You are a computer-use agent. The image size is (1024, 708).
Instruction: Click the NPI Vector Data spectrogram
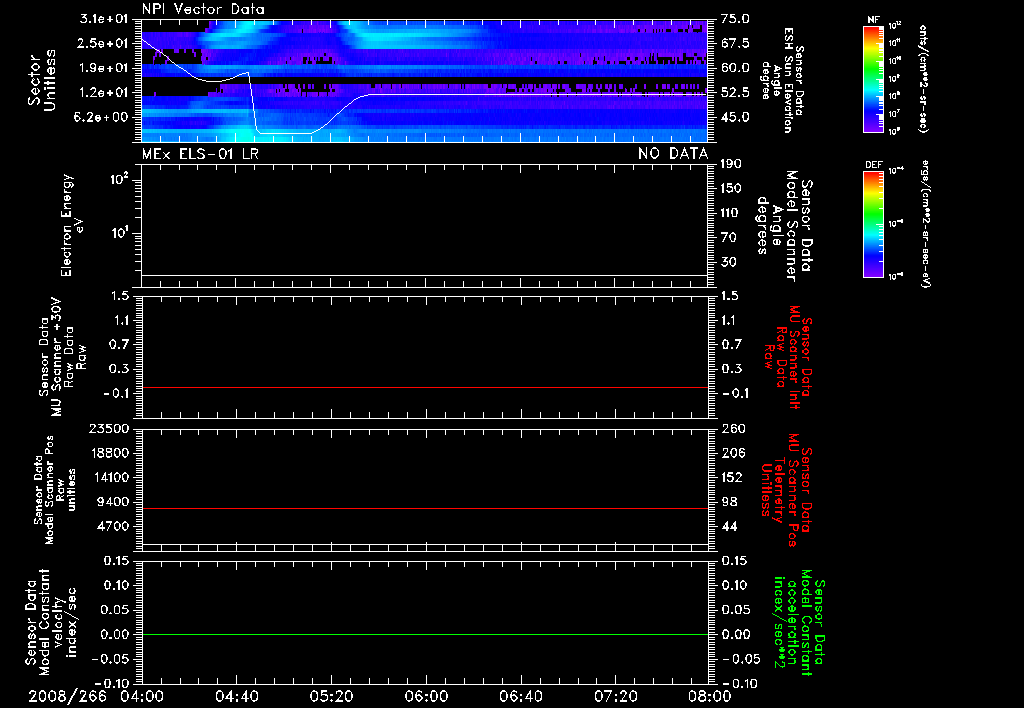424,80
